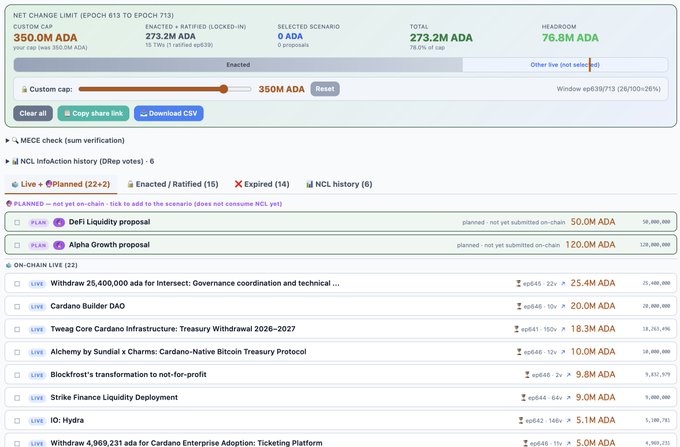This screenshot has height=447, width=680.
Task: Tick checkbox for DeFi Liquidity proposal
Action: 17,222
